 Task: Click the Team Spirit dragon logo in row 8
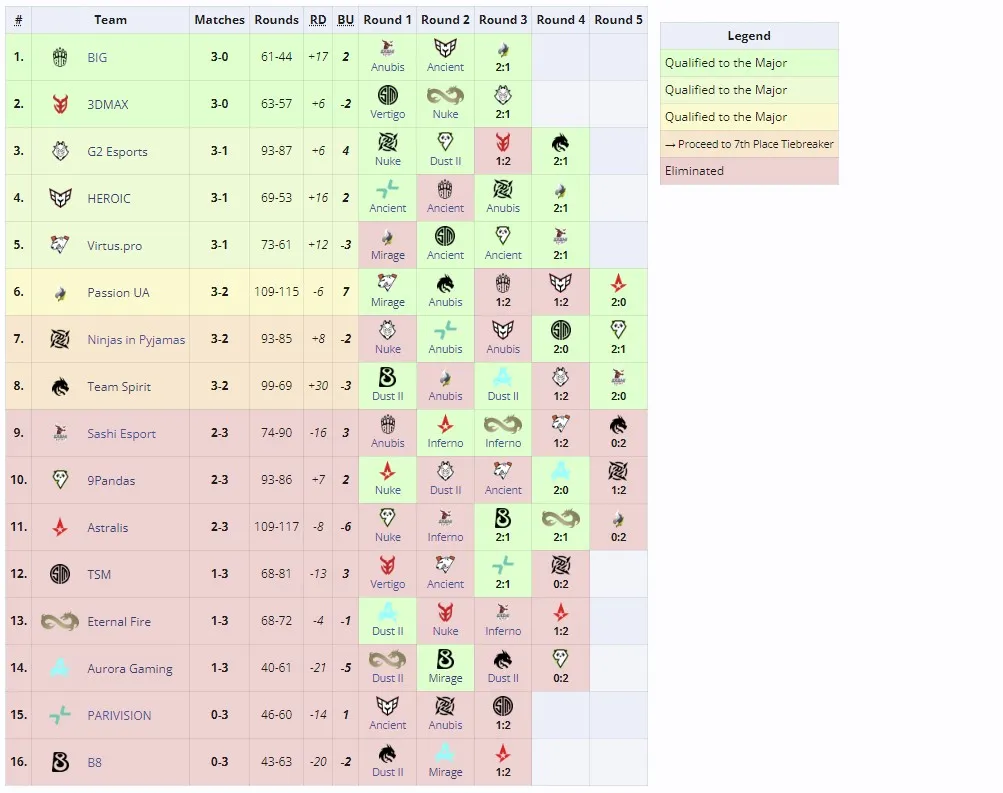[x=59, y=386]
